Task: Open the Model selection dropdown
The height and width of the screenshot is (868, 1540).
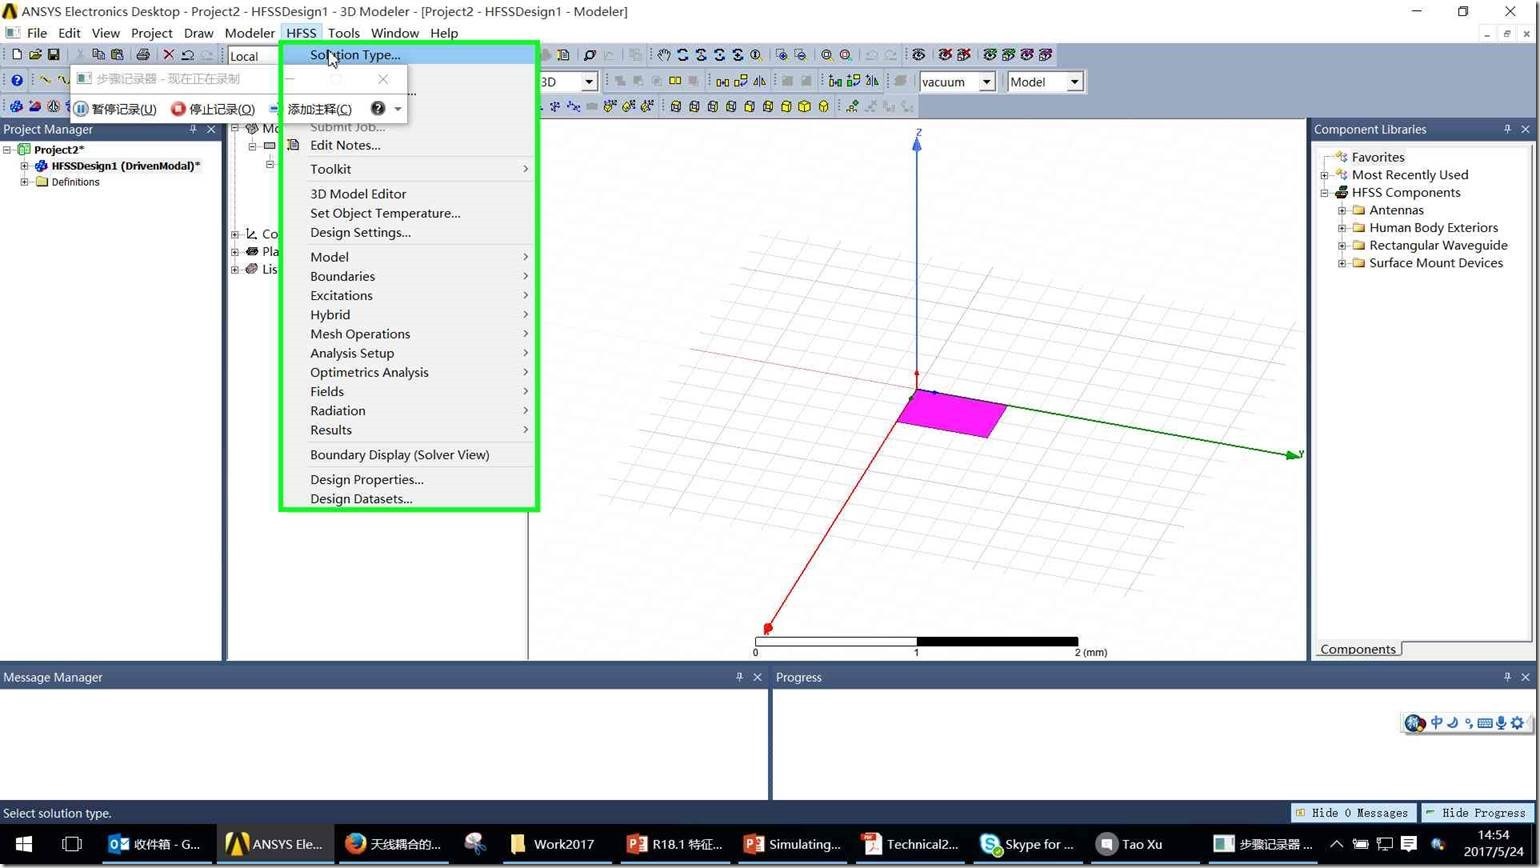Action: 1075,82
